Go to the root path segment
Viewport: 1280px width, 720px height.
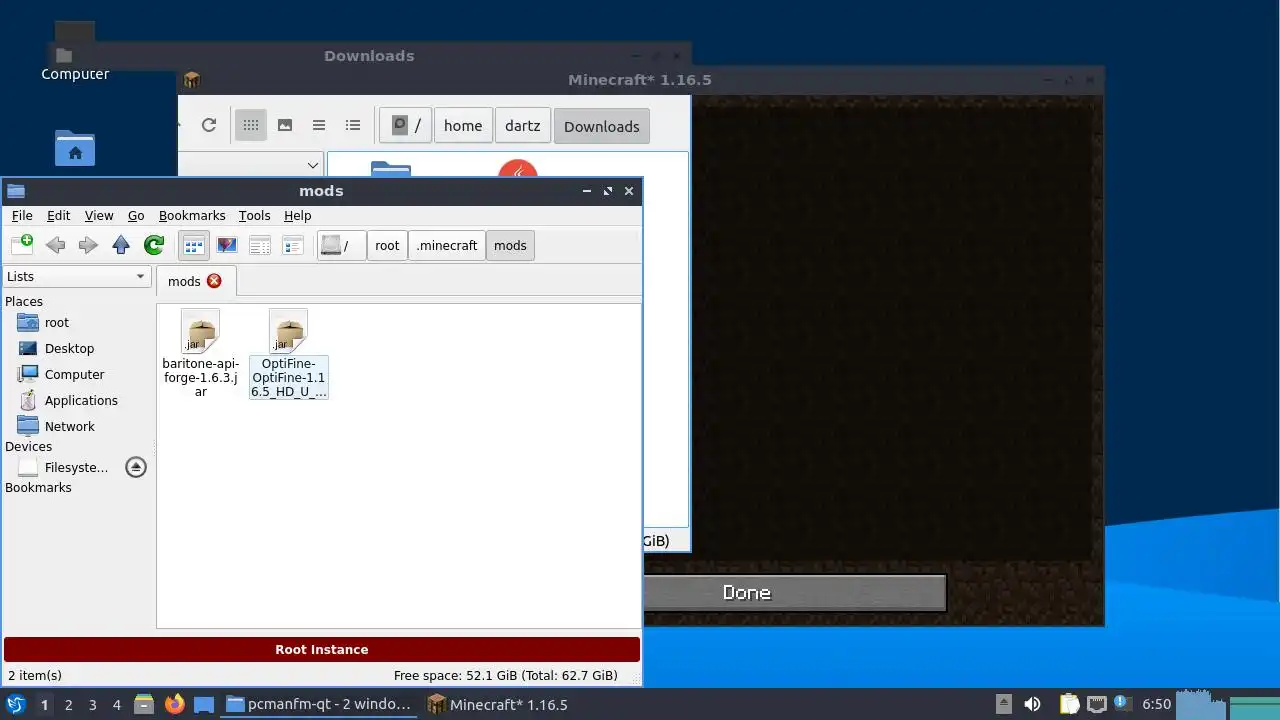point(387,245)
